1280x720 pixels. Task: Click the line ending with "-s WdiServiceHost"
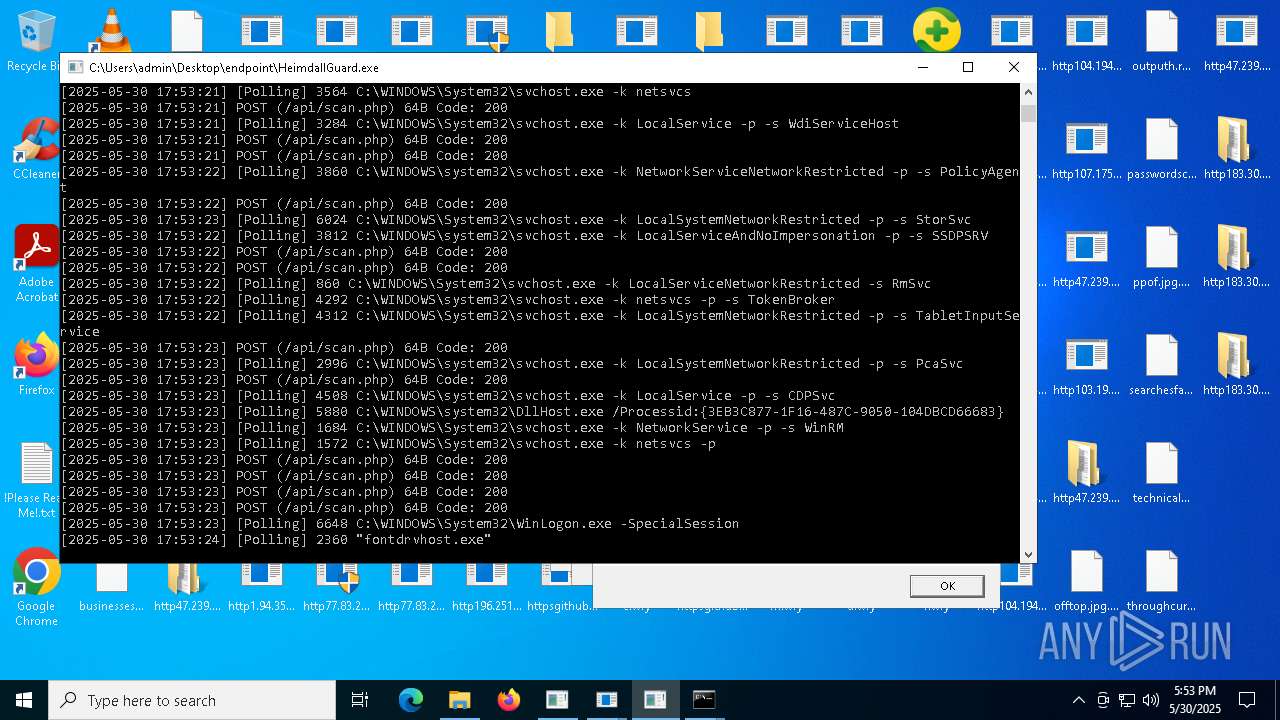click(480, 124)
